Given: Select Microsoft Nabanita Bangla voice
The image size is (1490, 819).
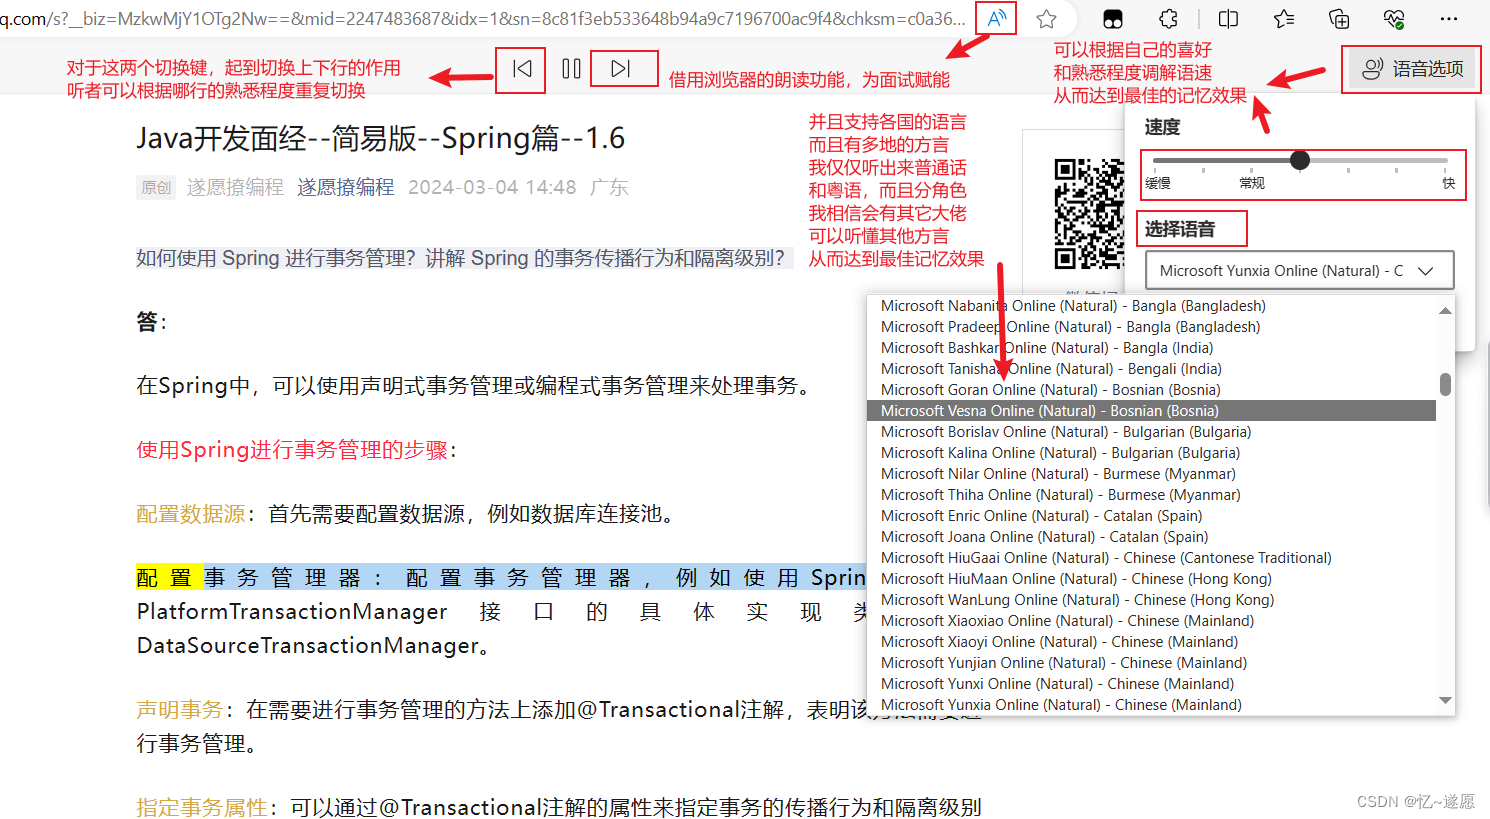Looking at the screenshot, I should [x=1151, y=306].
